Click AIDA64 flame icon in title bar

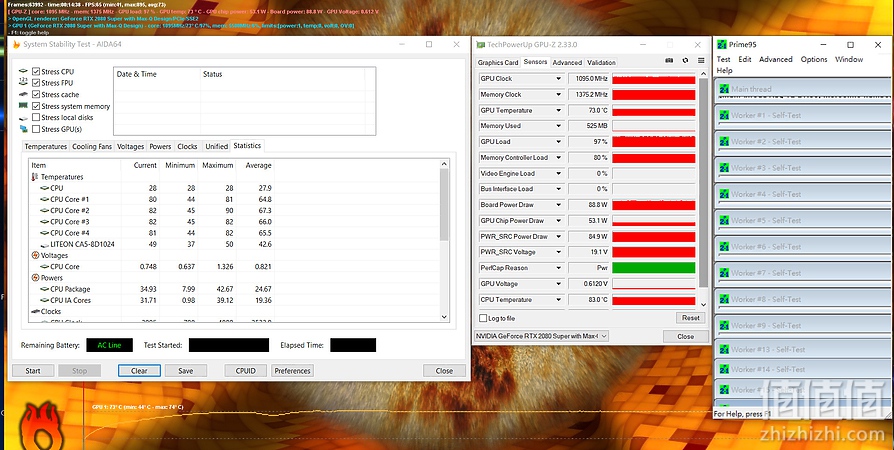pyautogui.click(x=16, y=44)
